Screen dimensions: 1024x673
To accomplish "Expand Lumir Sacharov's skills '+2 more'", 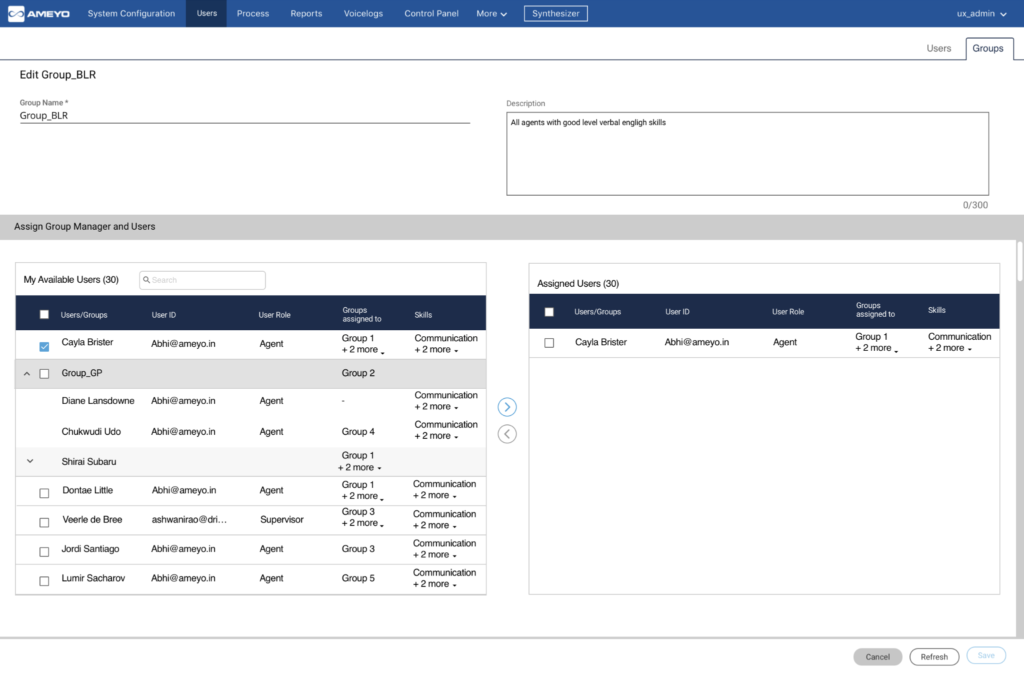I will [435, 584].
